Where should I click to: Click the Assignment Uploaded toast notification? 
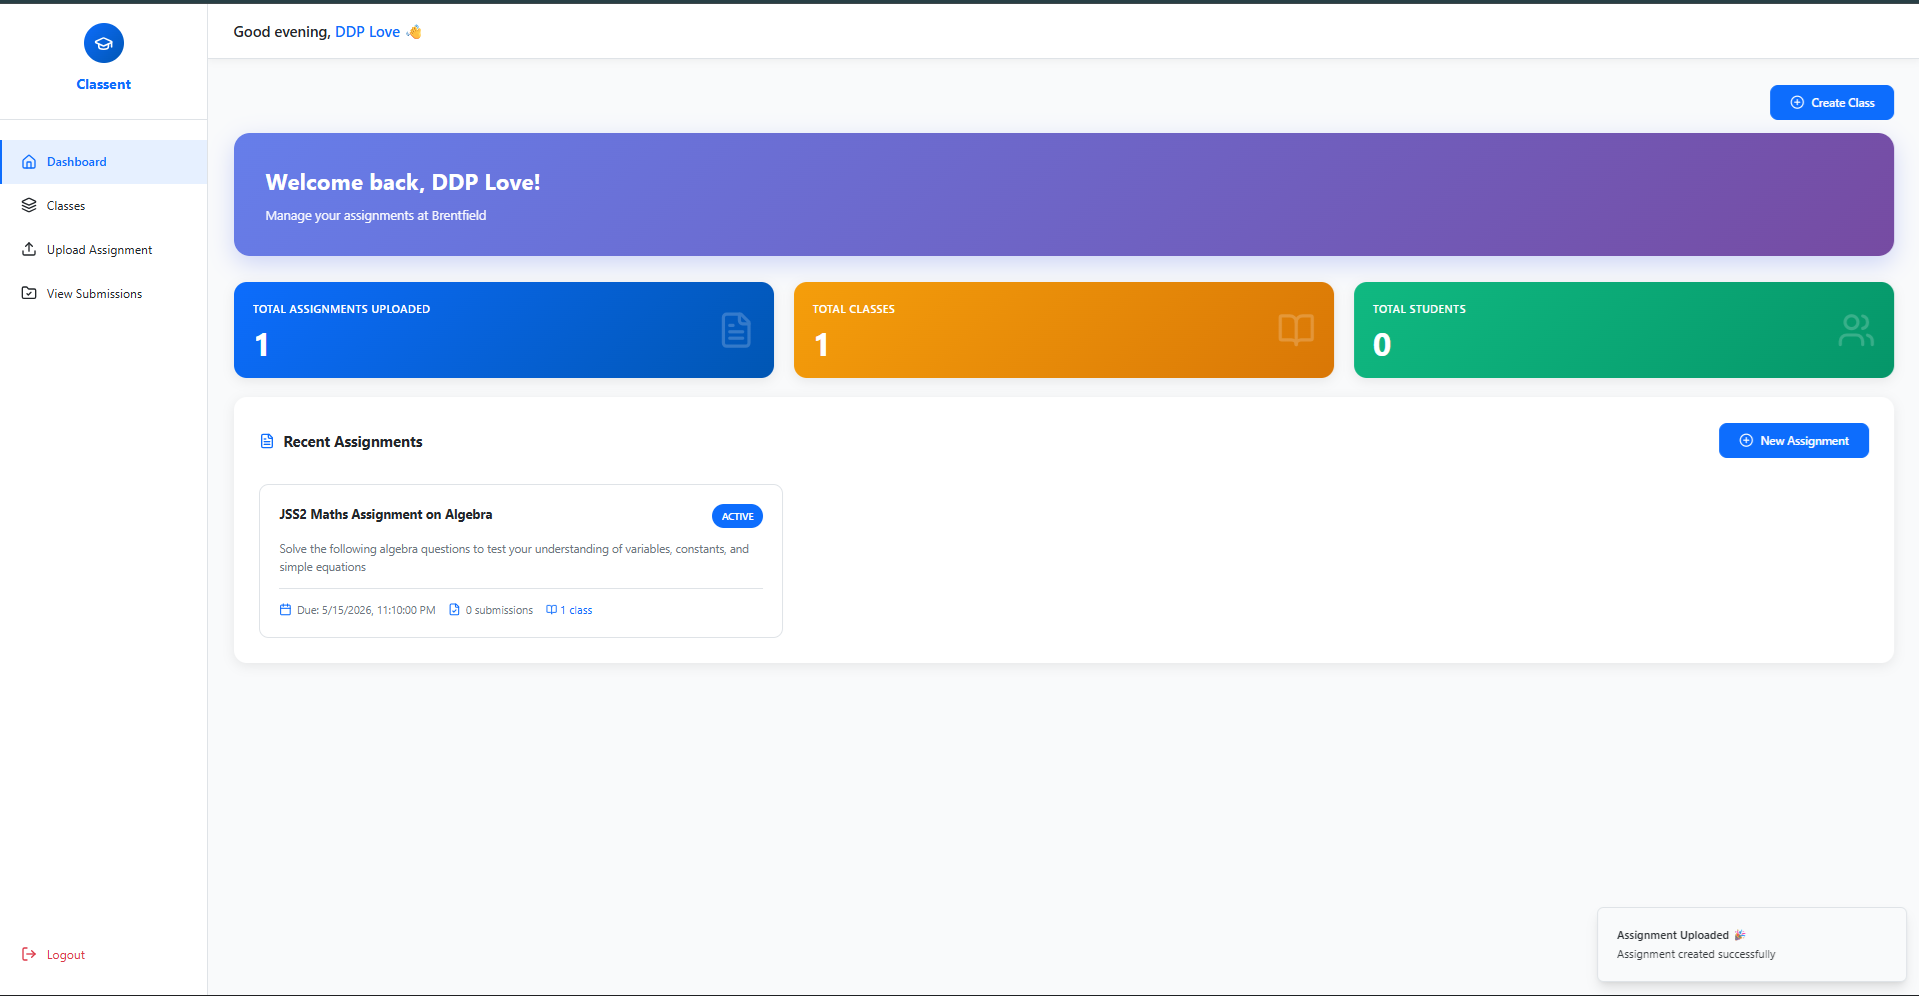(x=1752, y=945)
